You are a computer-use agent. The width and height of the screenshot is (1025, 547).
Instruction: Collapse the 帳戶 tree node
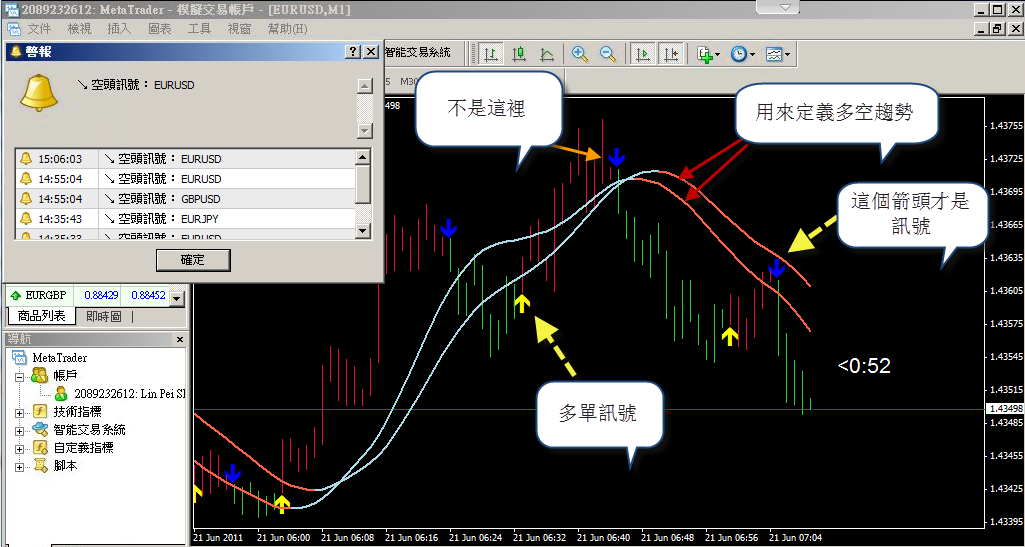[x=19, y=376]
